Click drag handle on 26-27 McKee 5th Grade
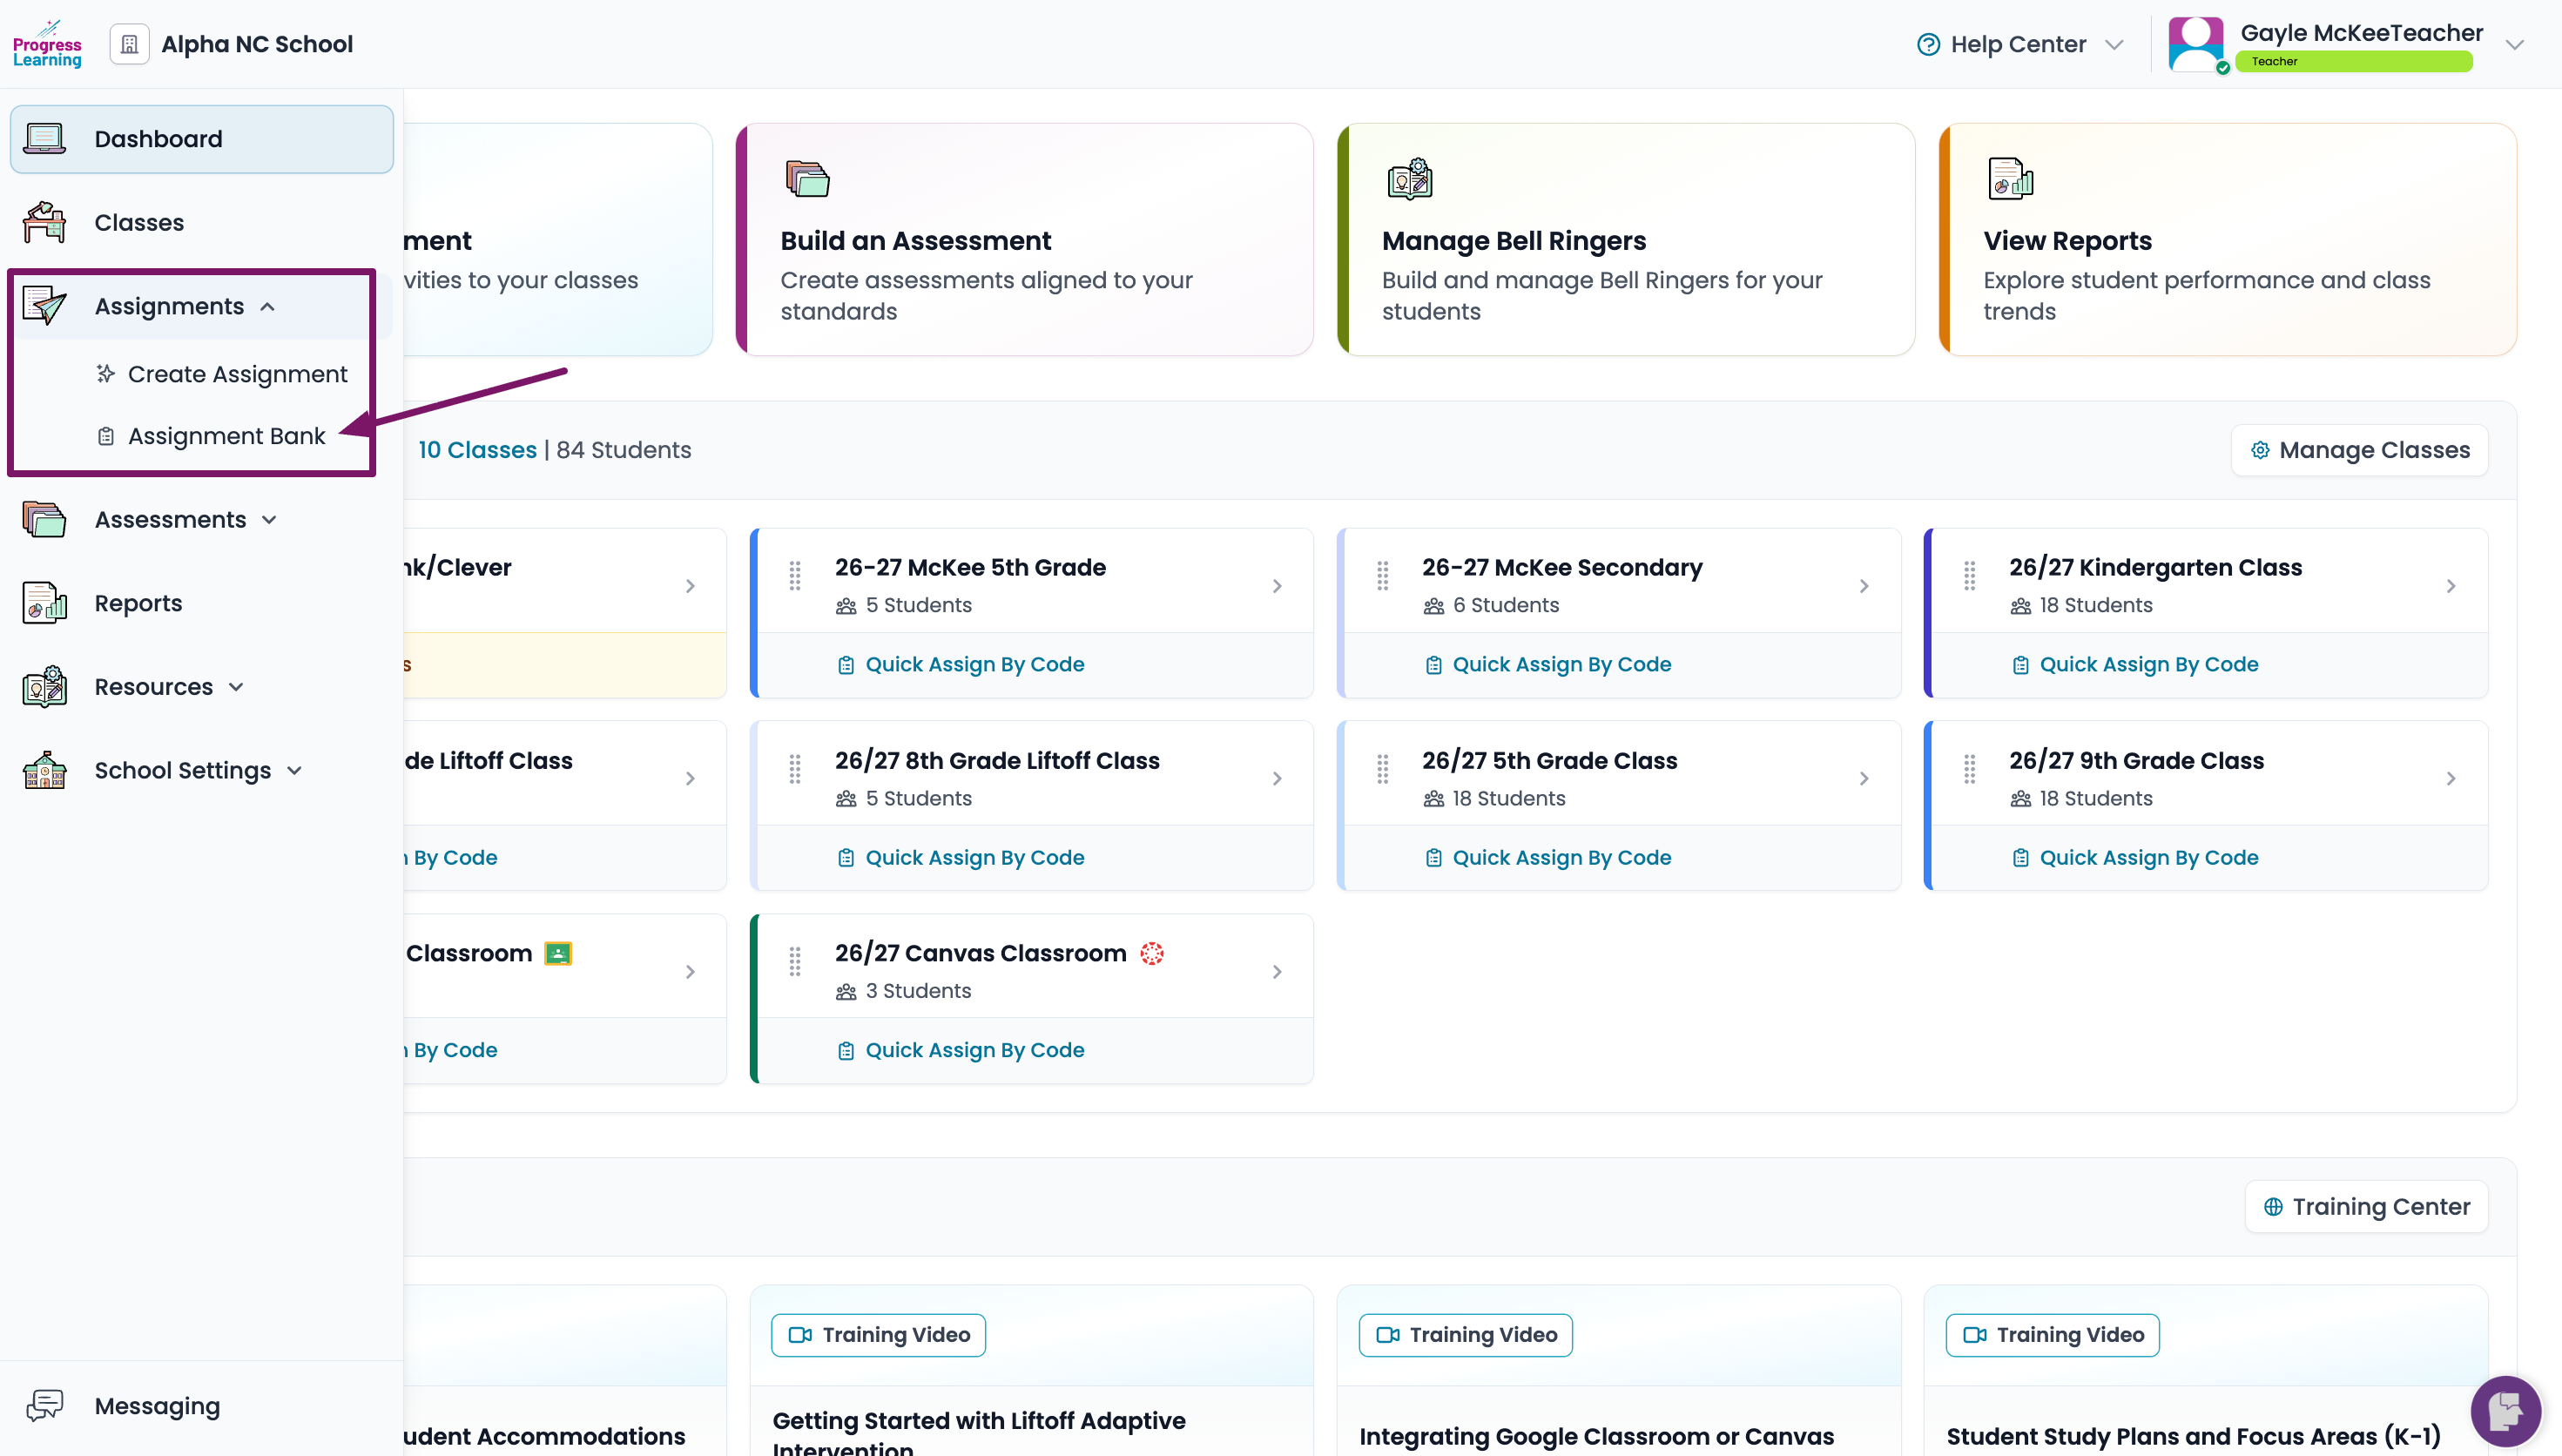This screenshot has height=1456, width=2562. [x=795, y=576]
